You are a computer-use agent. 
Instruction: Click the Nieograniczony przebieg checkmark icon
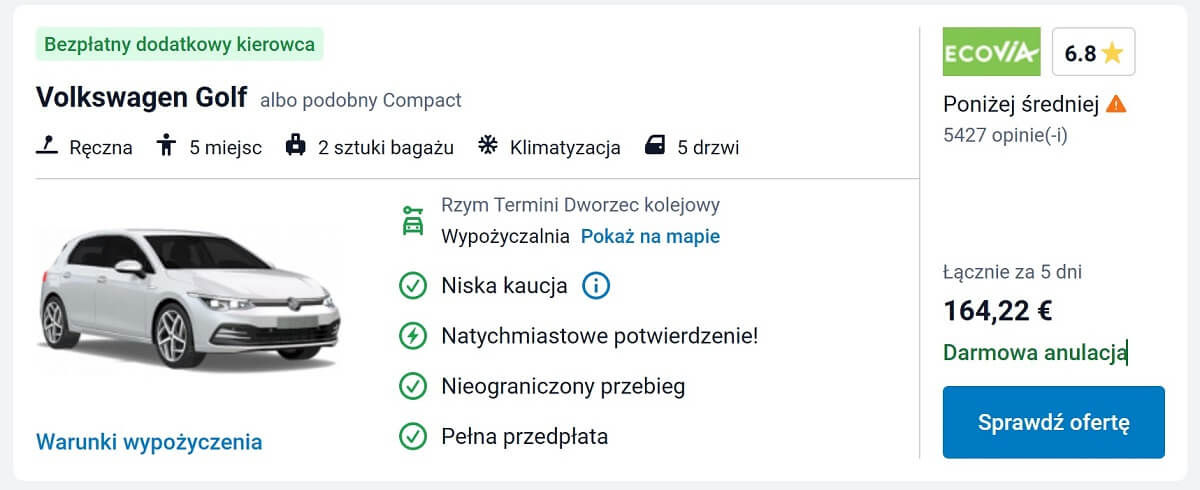pos(412,386)
